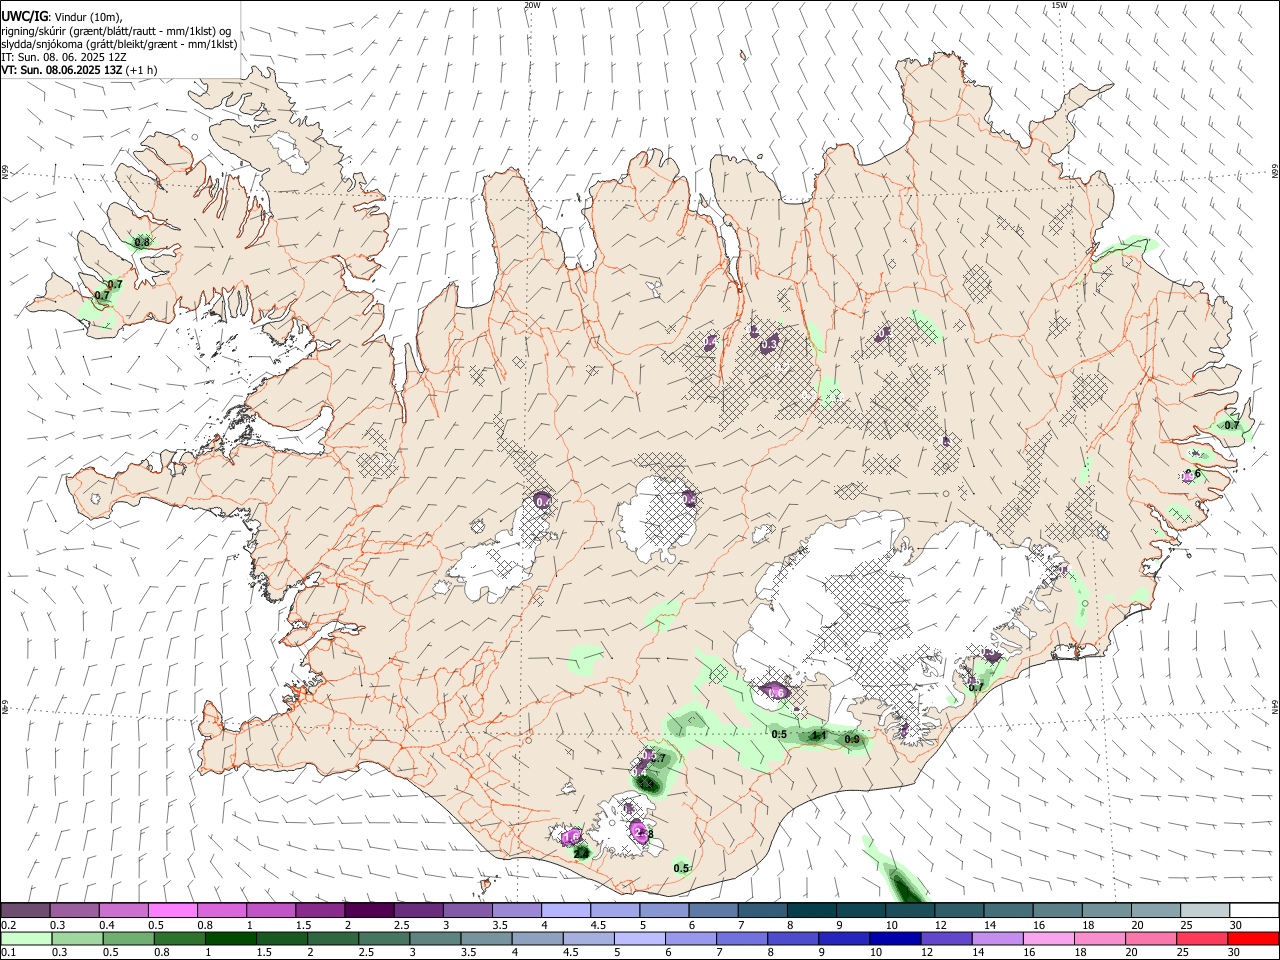
Task: Click the '20W' longitude label
Action: 532,5
